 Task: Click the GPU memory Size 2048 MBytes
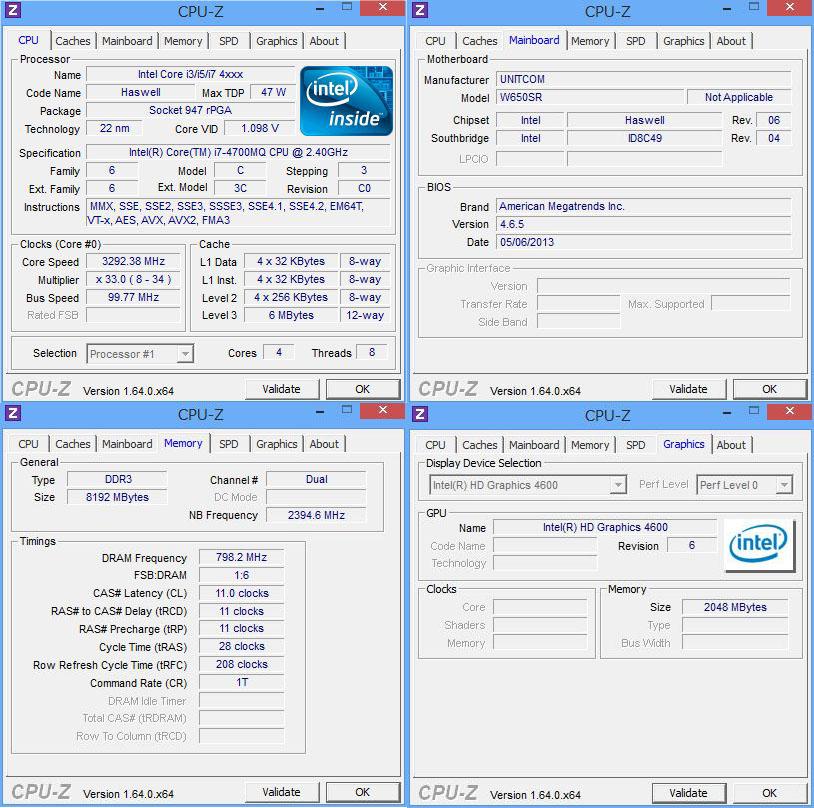(x=735, y=607)
